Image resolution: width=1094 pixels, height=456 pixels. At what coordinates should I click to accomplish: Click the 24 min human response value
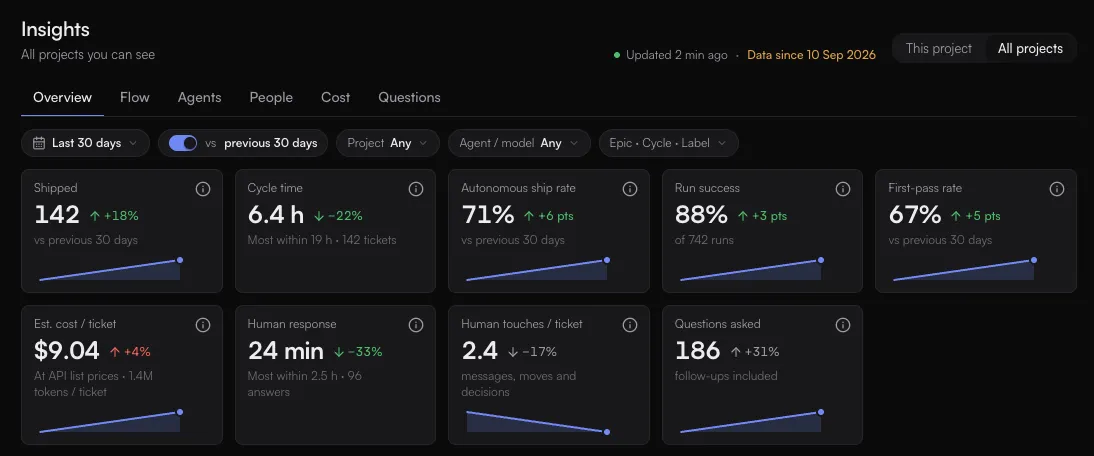(285, 351)
